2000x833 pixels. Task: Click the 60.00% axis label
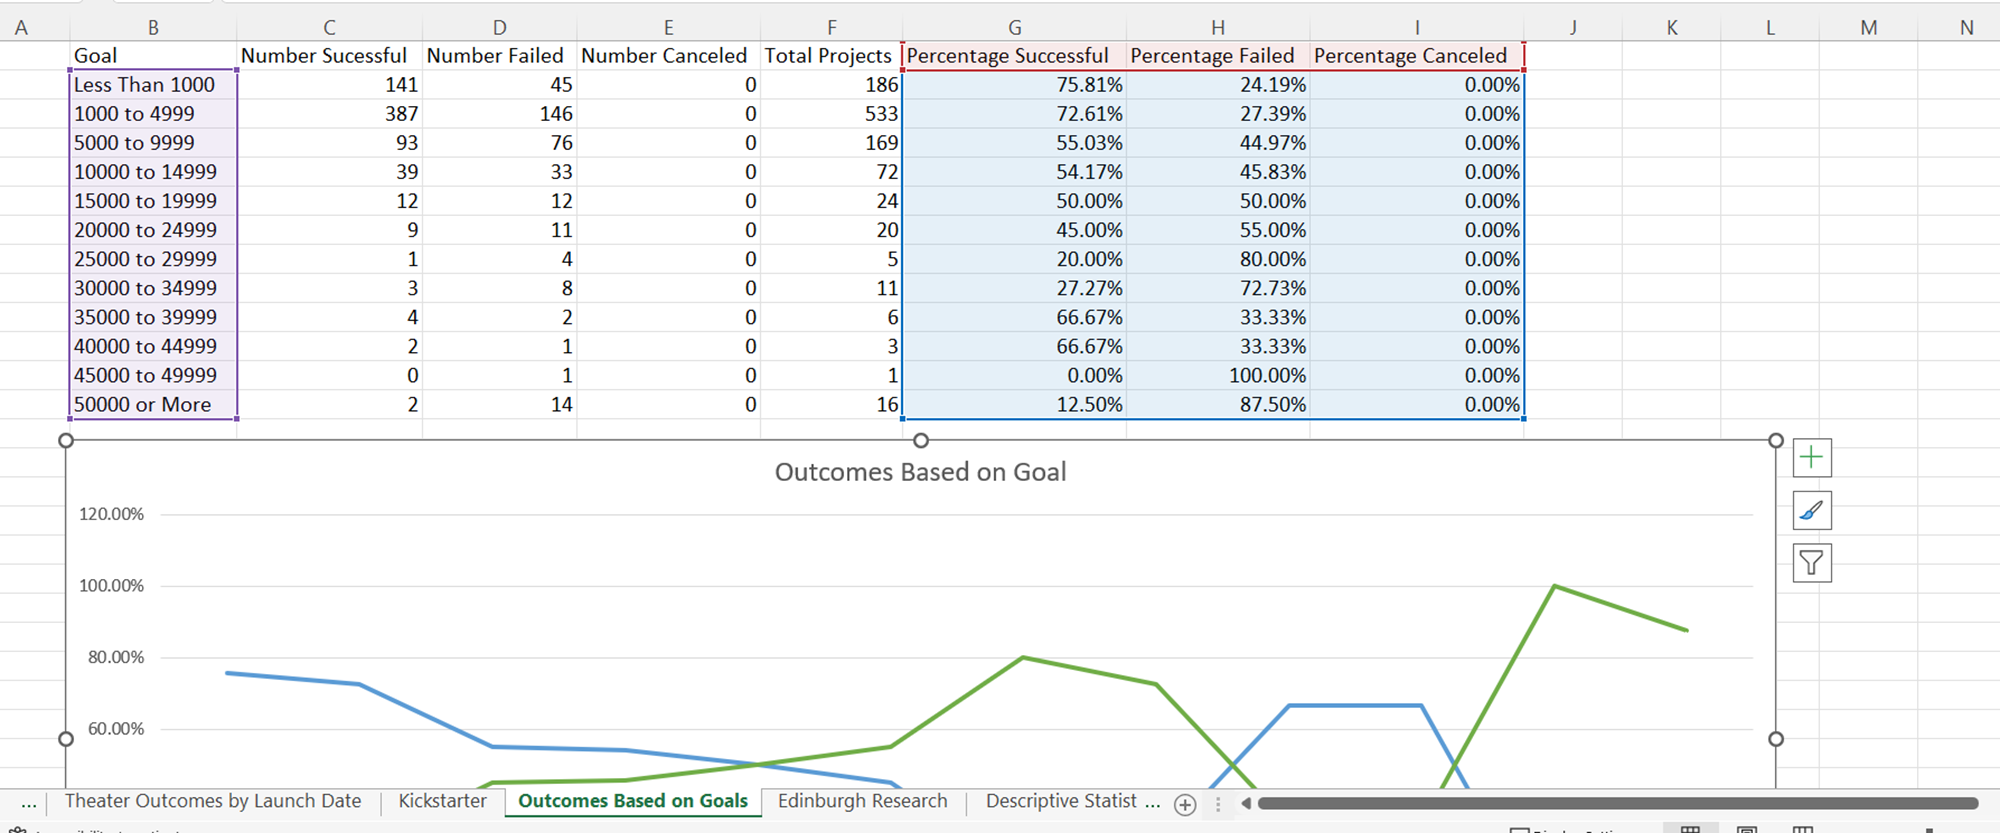click(x=115, y=729)
